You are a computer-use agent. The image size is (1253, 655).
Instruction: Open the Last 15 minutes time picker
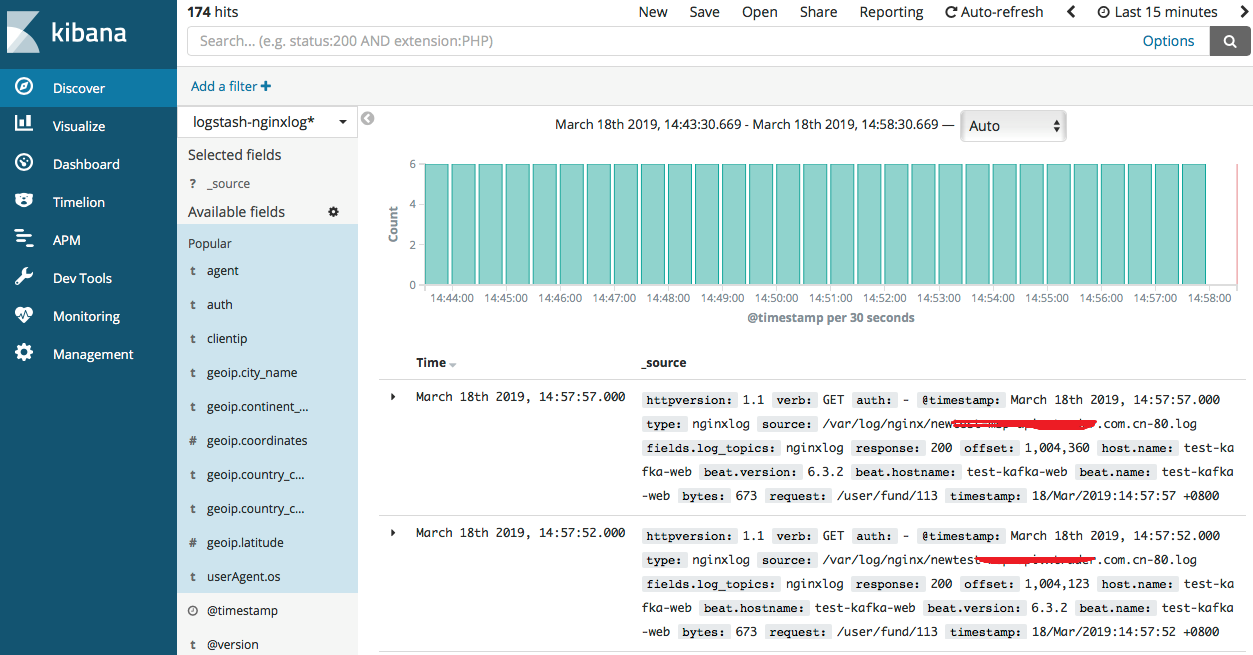point(1157,12)
